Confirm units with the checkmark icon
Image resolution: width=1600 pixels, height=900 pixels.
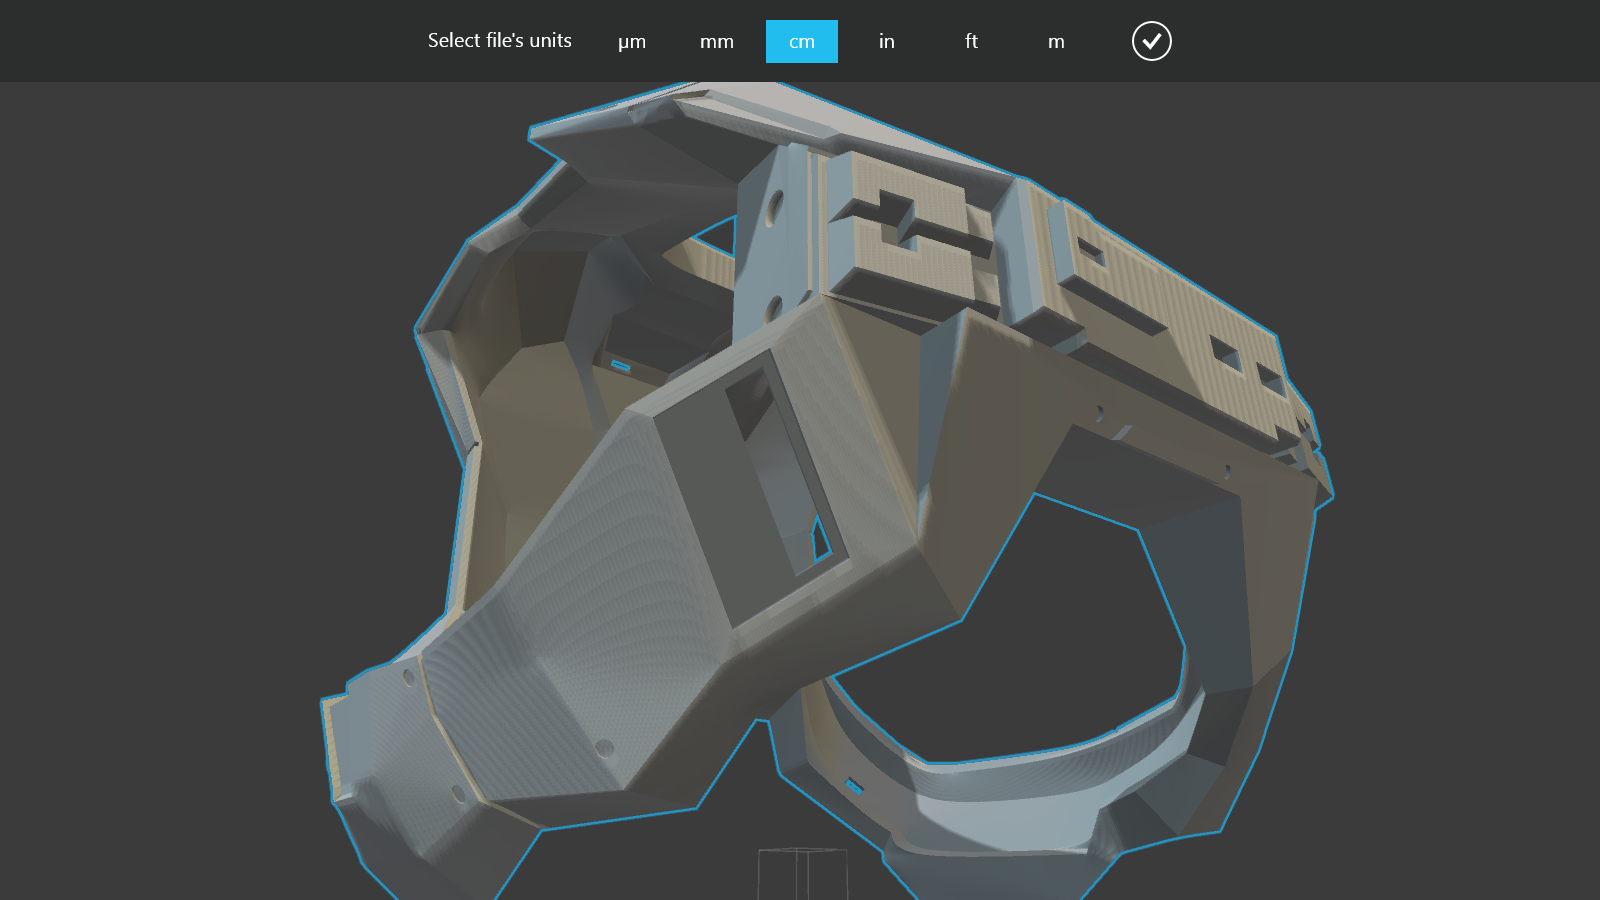[1151, 41]
